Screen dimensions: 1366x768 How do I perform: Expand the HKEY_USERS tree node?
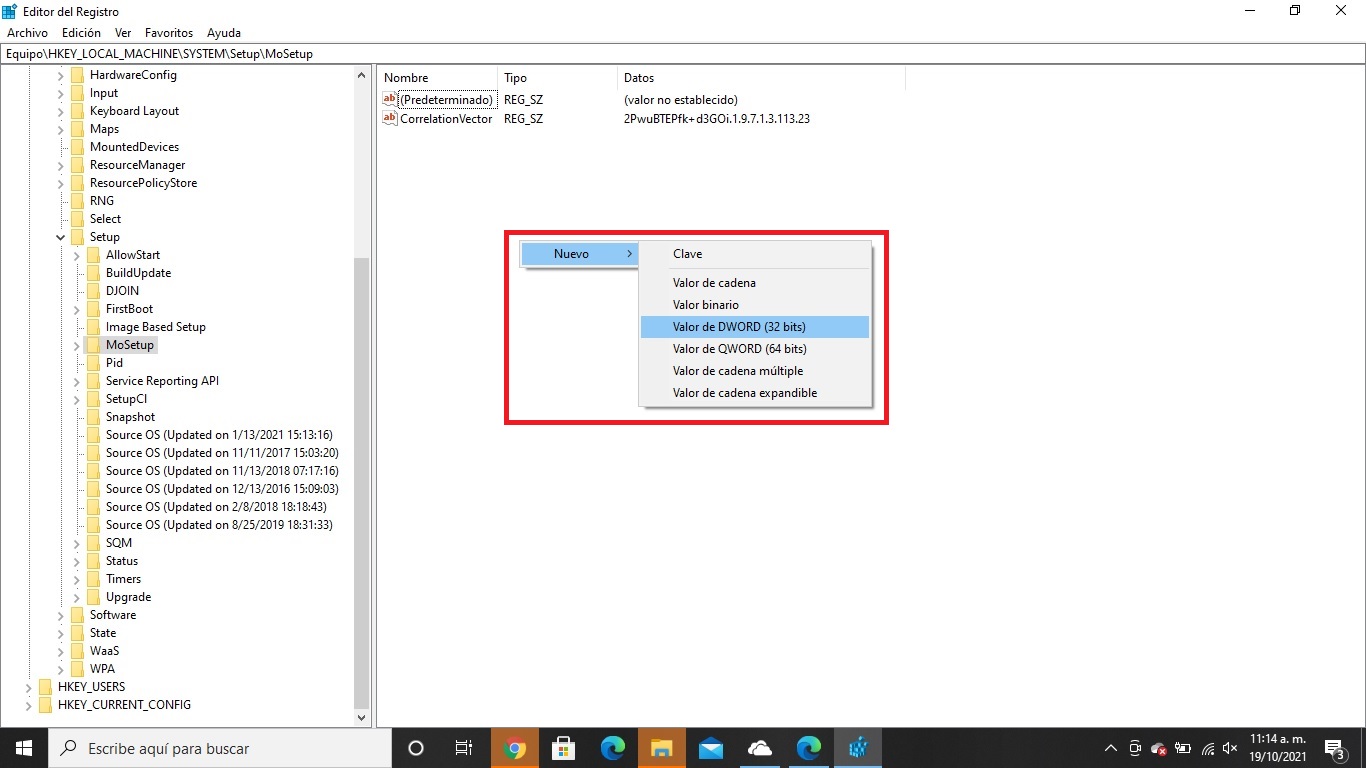click(30, 687)
